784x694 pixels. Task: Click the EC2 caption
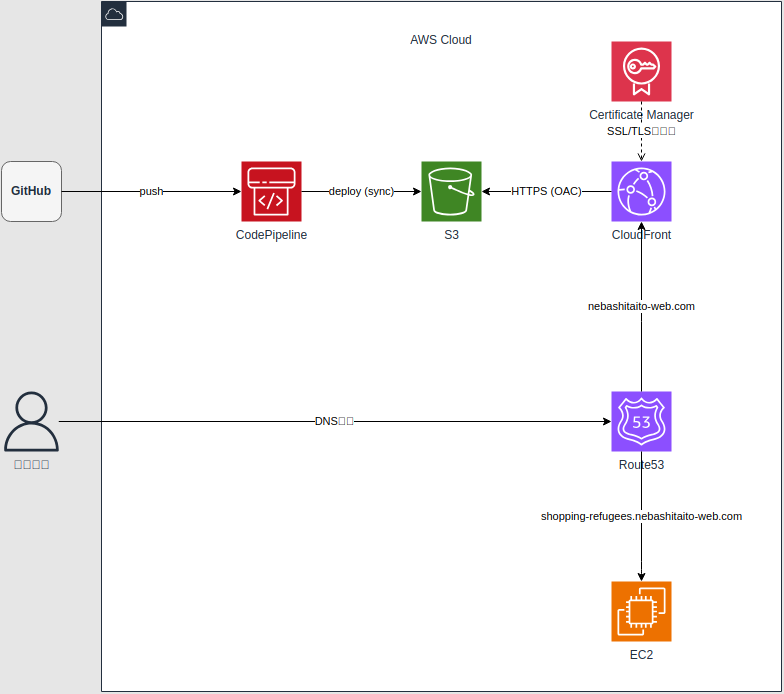pos(641,655)
